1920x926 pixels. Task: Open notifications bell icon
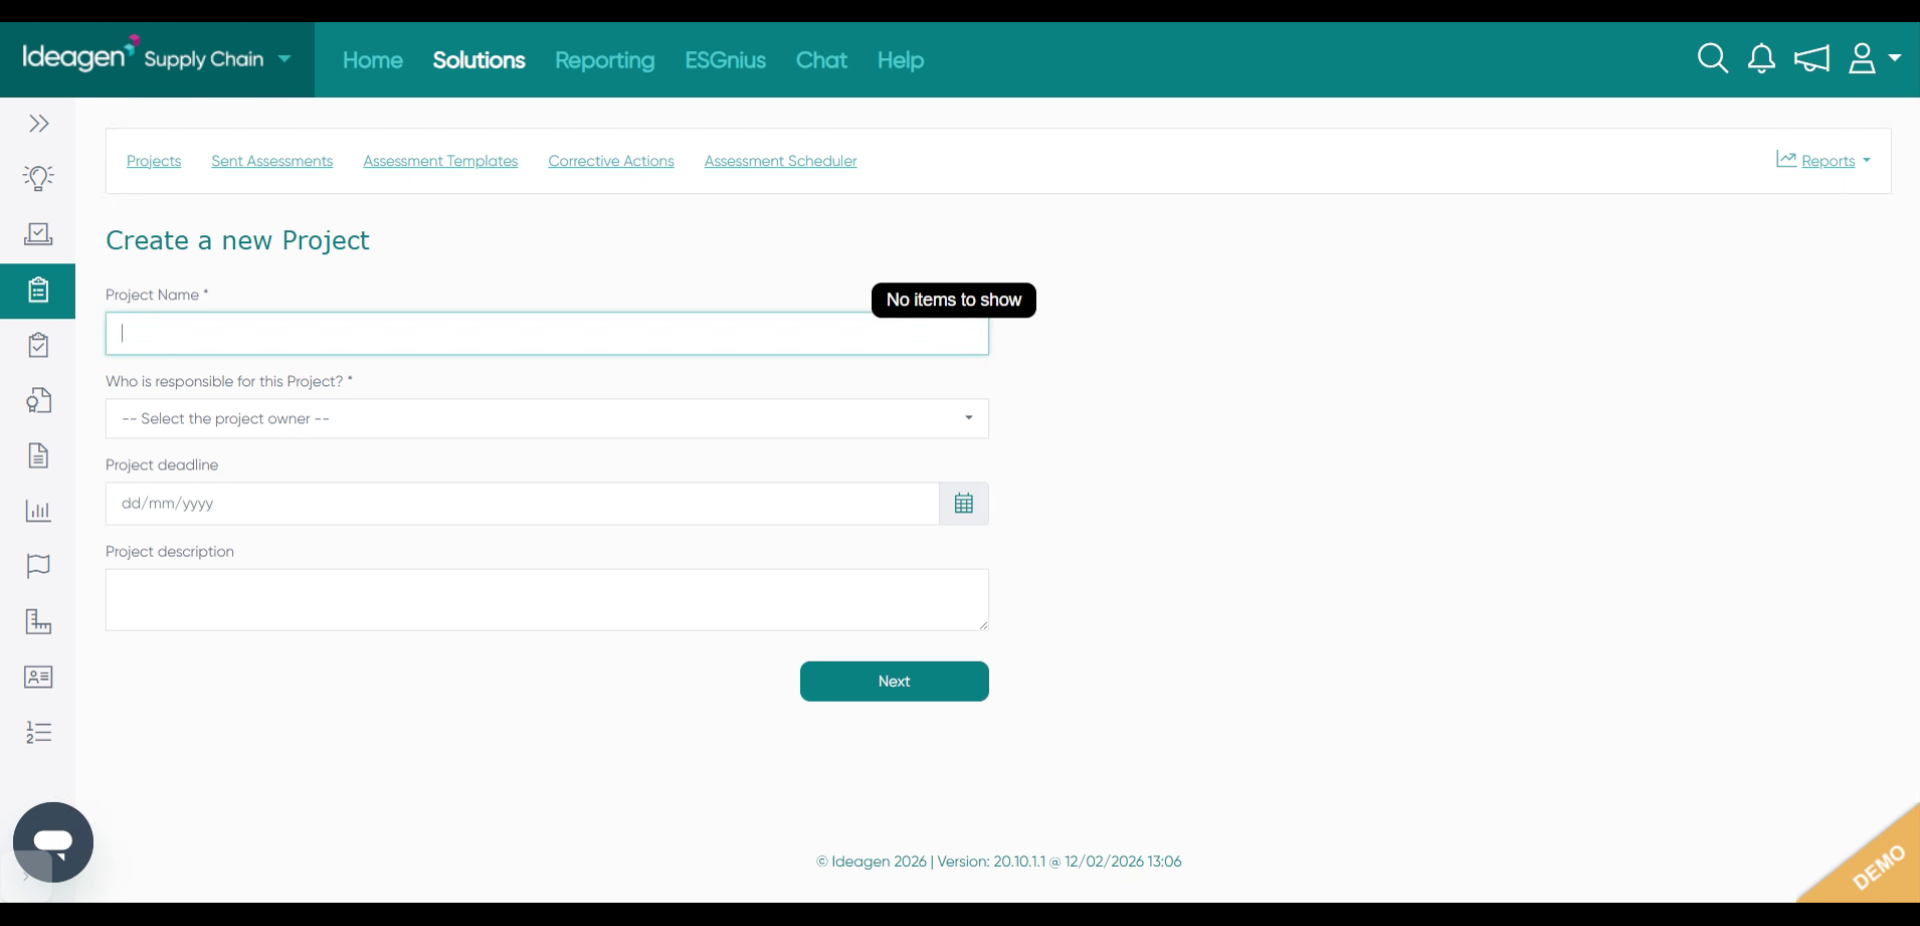click(1762, 59)
